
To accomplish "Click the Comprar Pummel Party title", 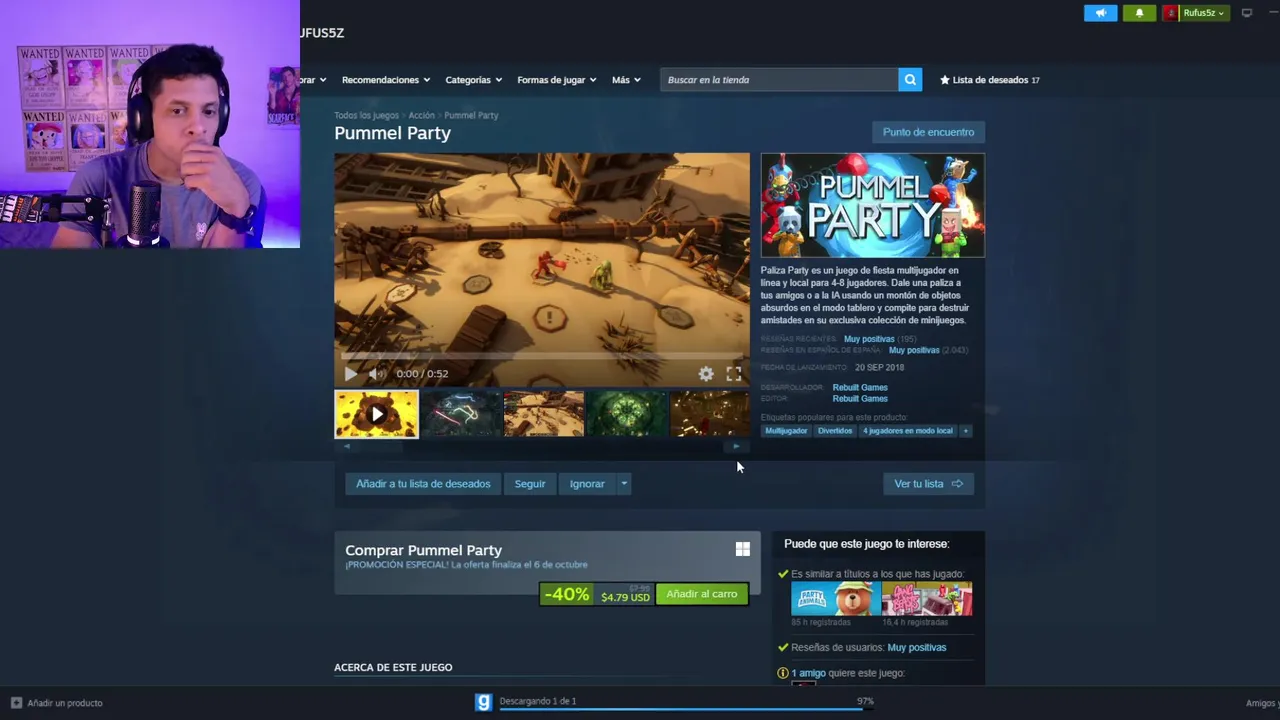I will [424, 550].
